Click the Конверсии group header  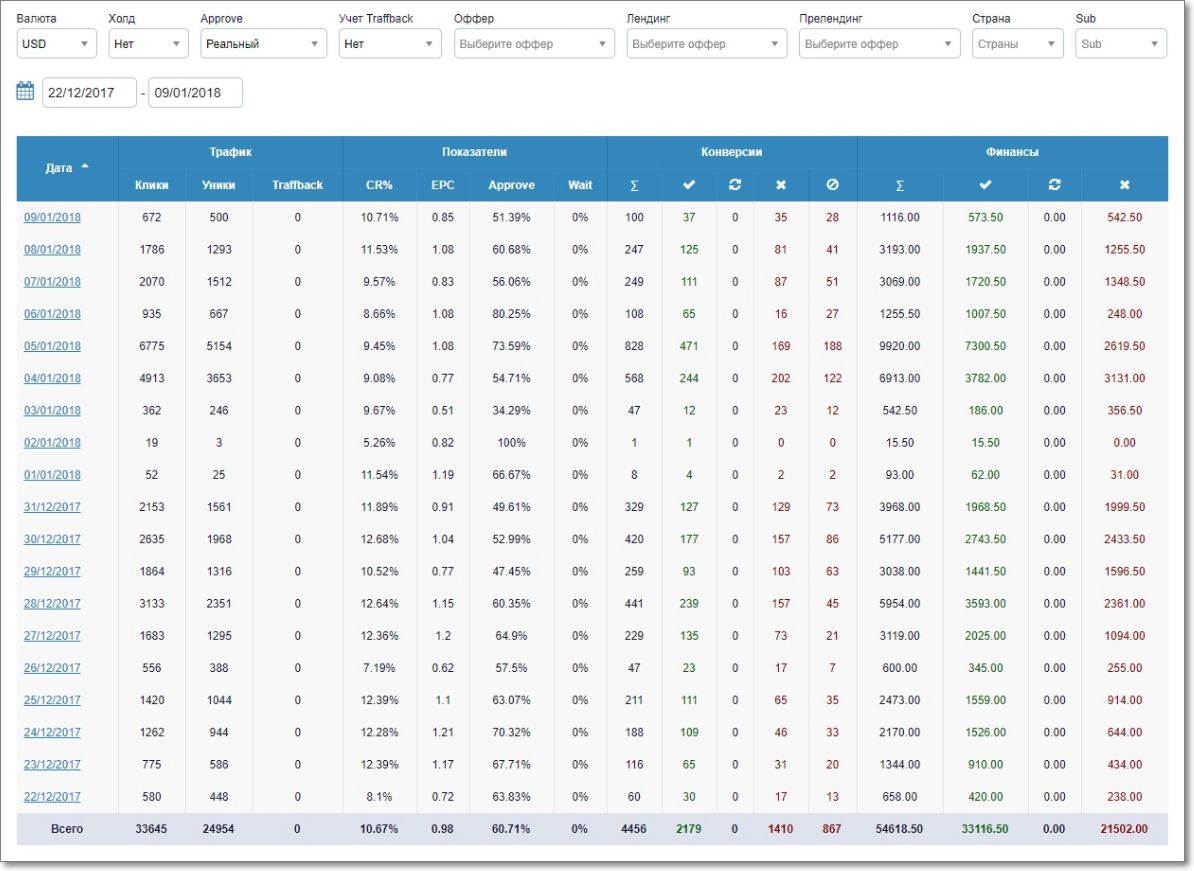(732, 152)
